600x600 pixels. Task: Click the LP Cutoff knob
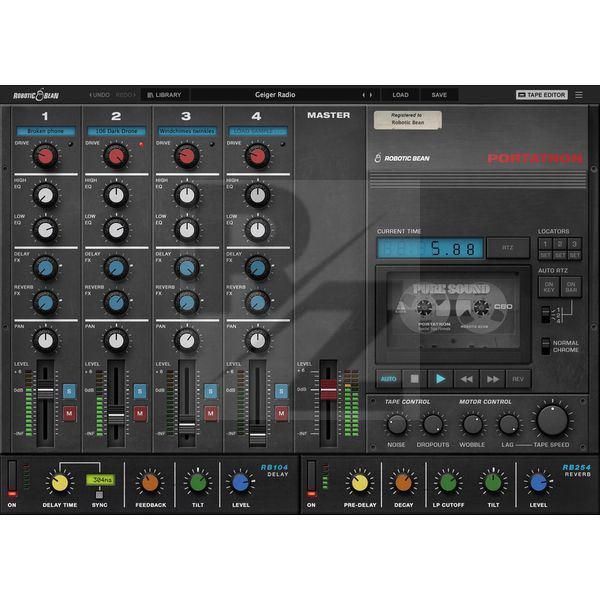tap(448, 483)
